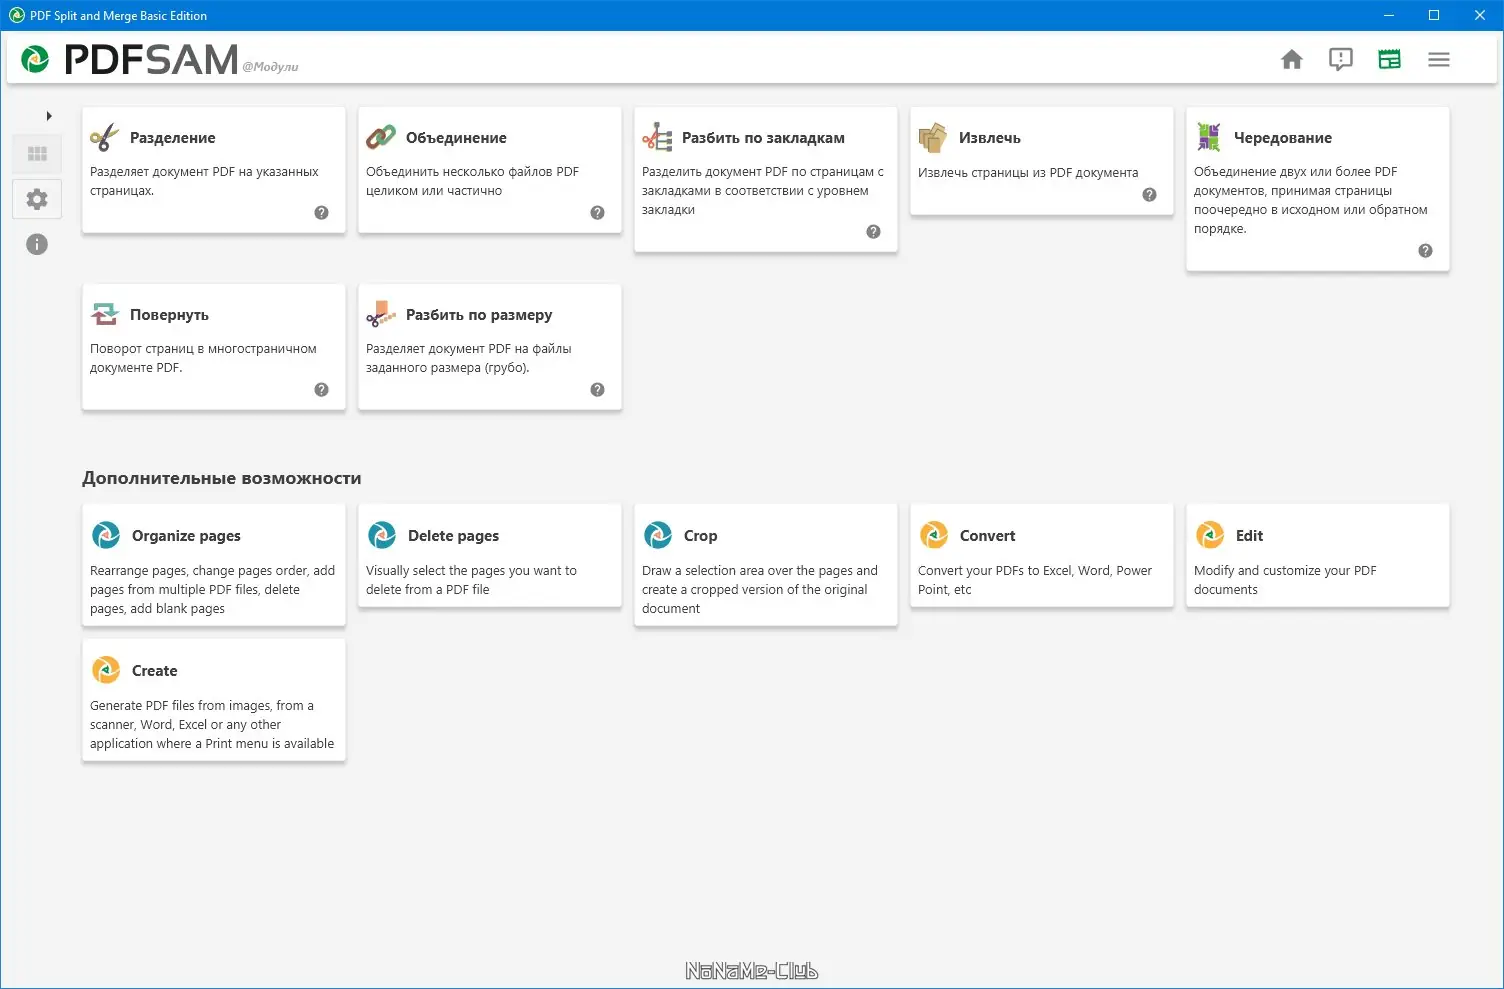Click the Разбить по размеру title
The width and height of the screenshot is (1504, 989).
pos(479,315)
